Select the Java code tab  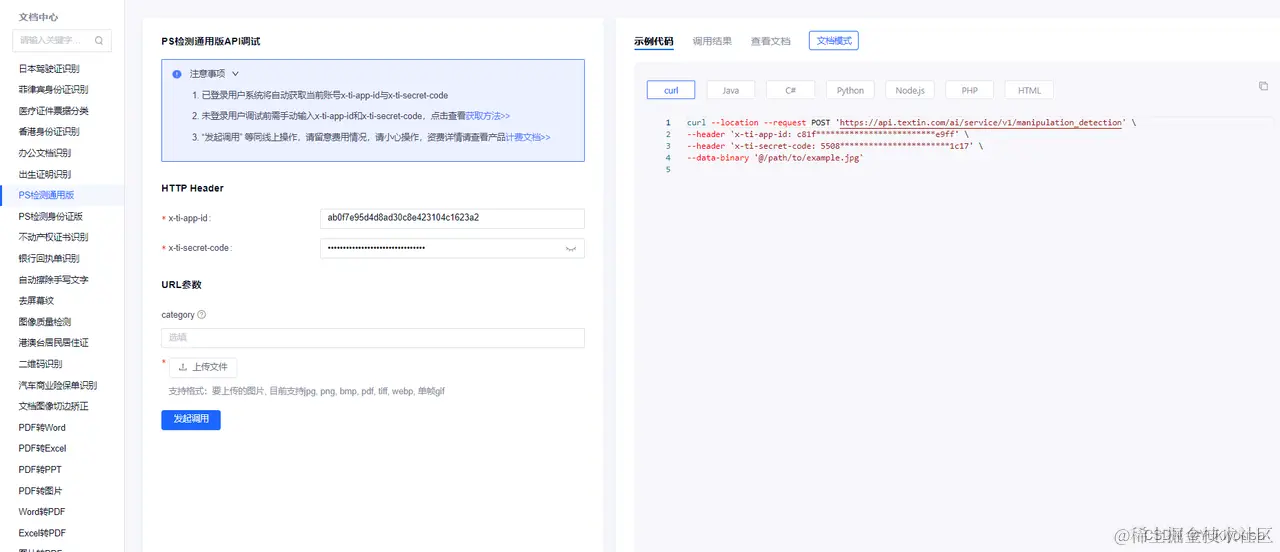click(731, 90)
